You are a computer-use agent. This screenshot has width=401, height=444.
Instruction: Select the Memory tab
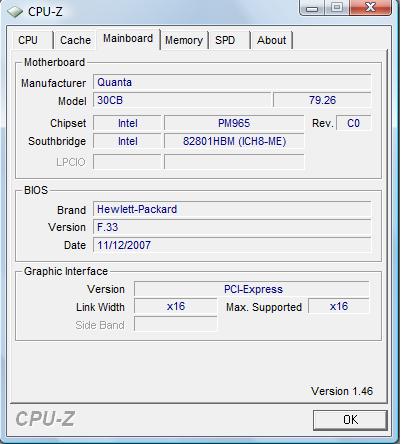(x=184, y=40)
